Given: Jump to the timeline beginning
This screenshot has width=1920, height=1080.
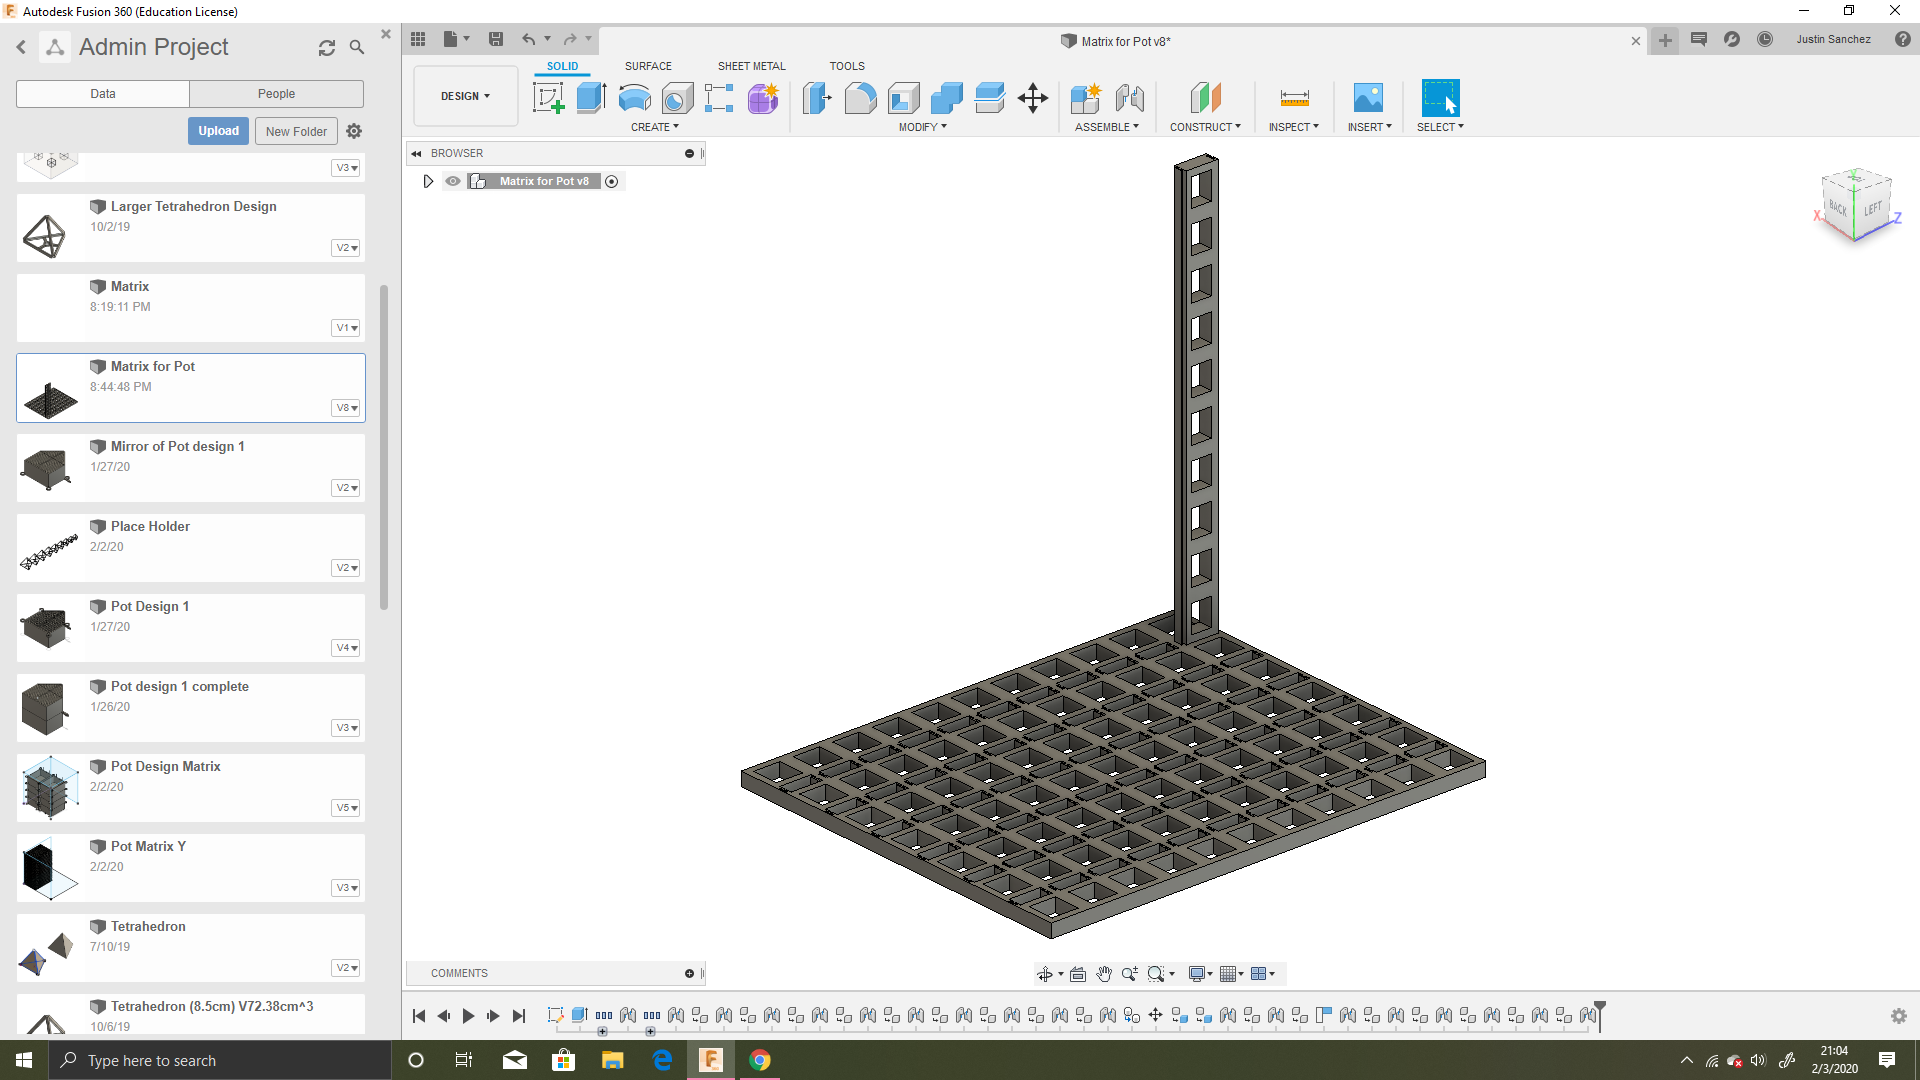Looking at the screenshot, I should click(419, 1016).
